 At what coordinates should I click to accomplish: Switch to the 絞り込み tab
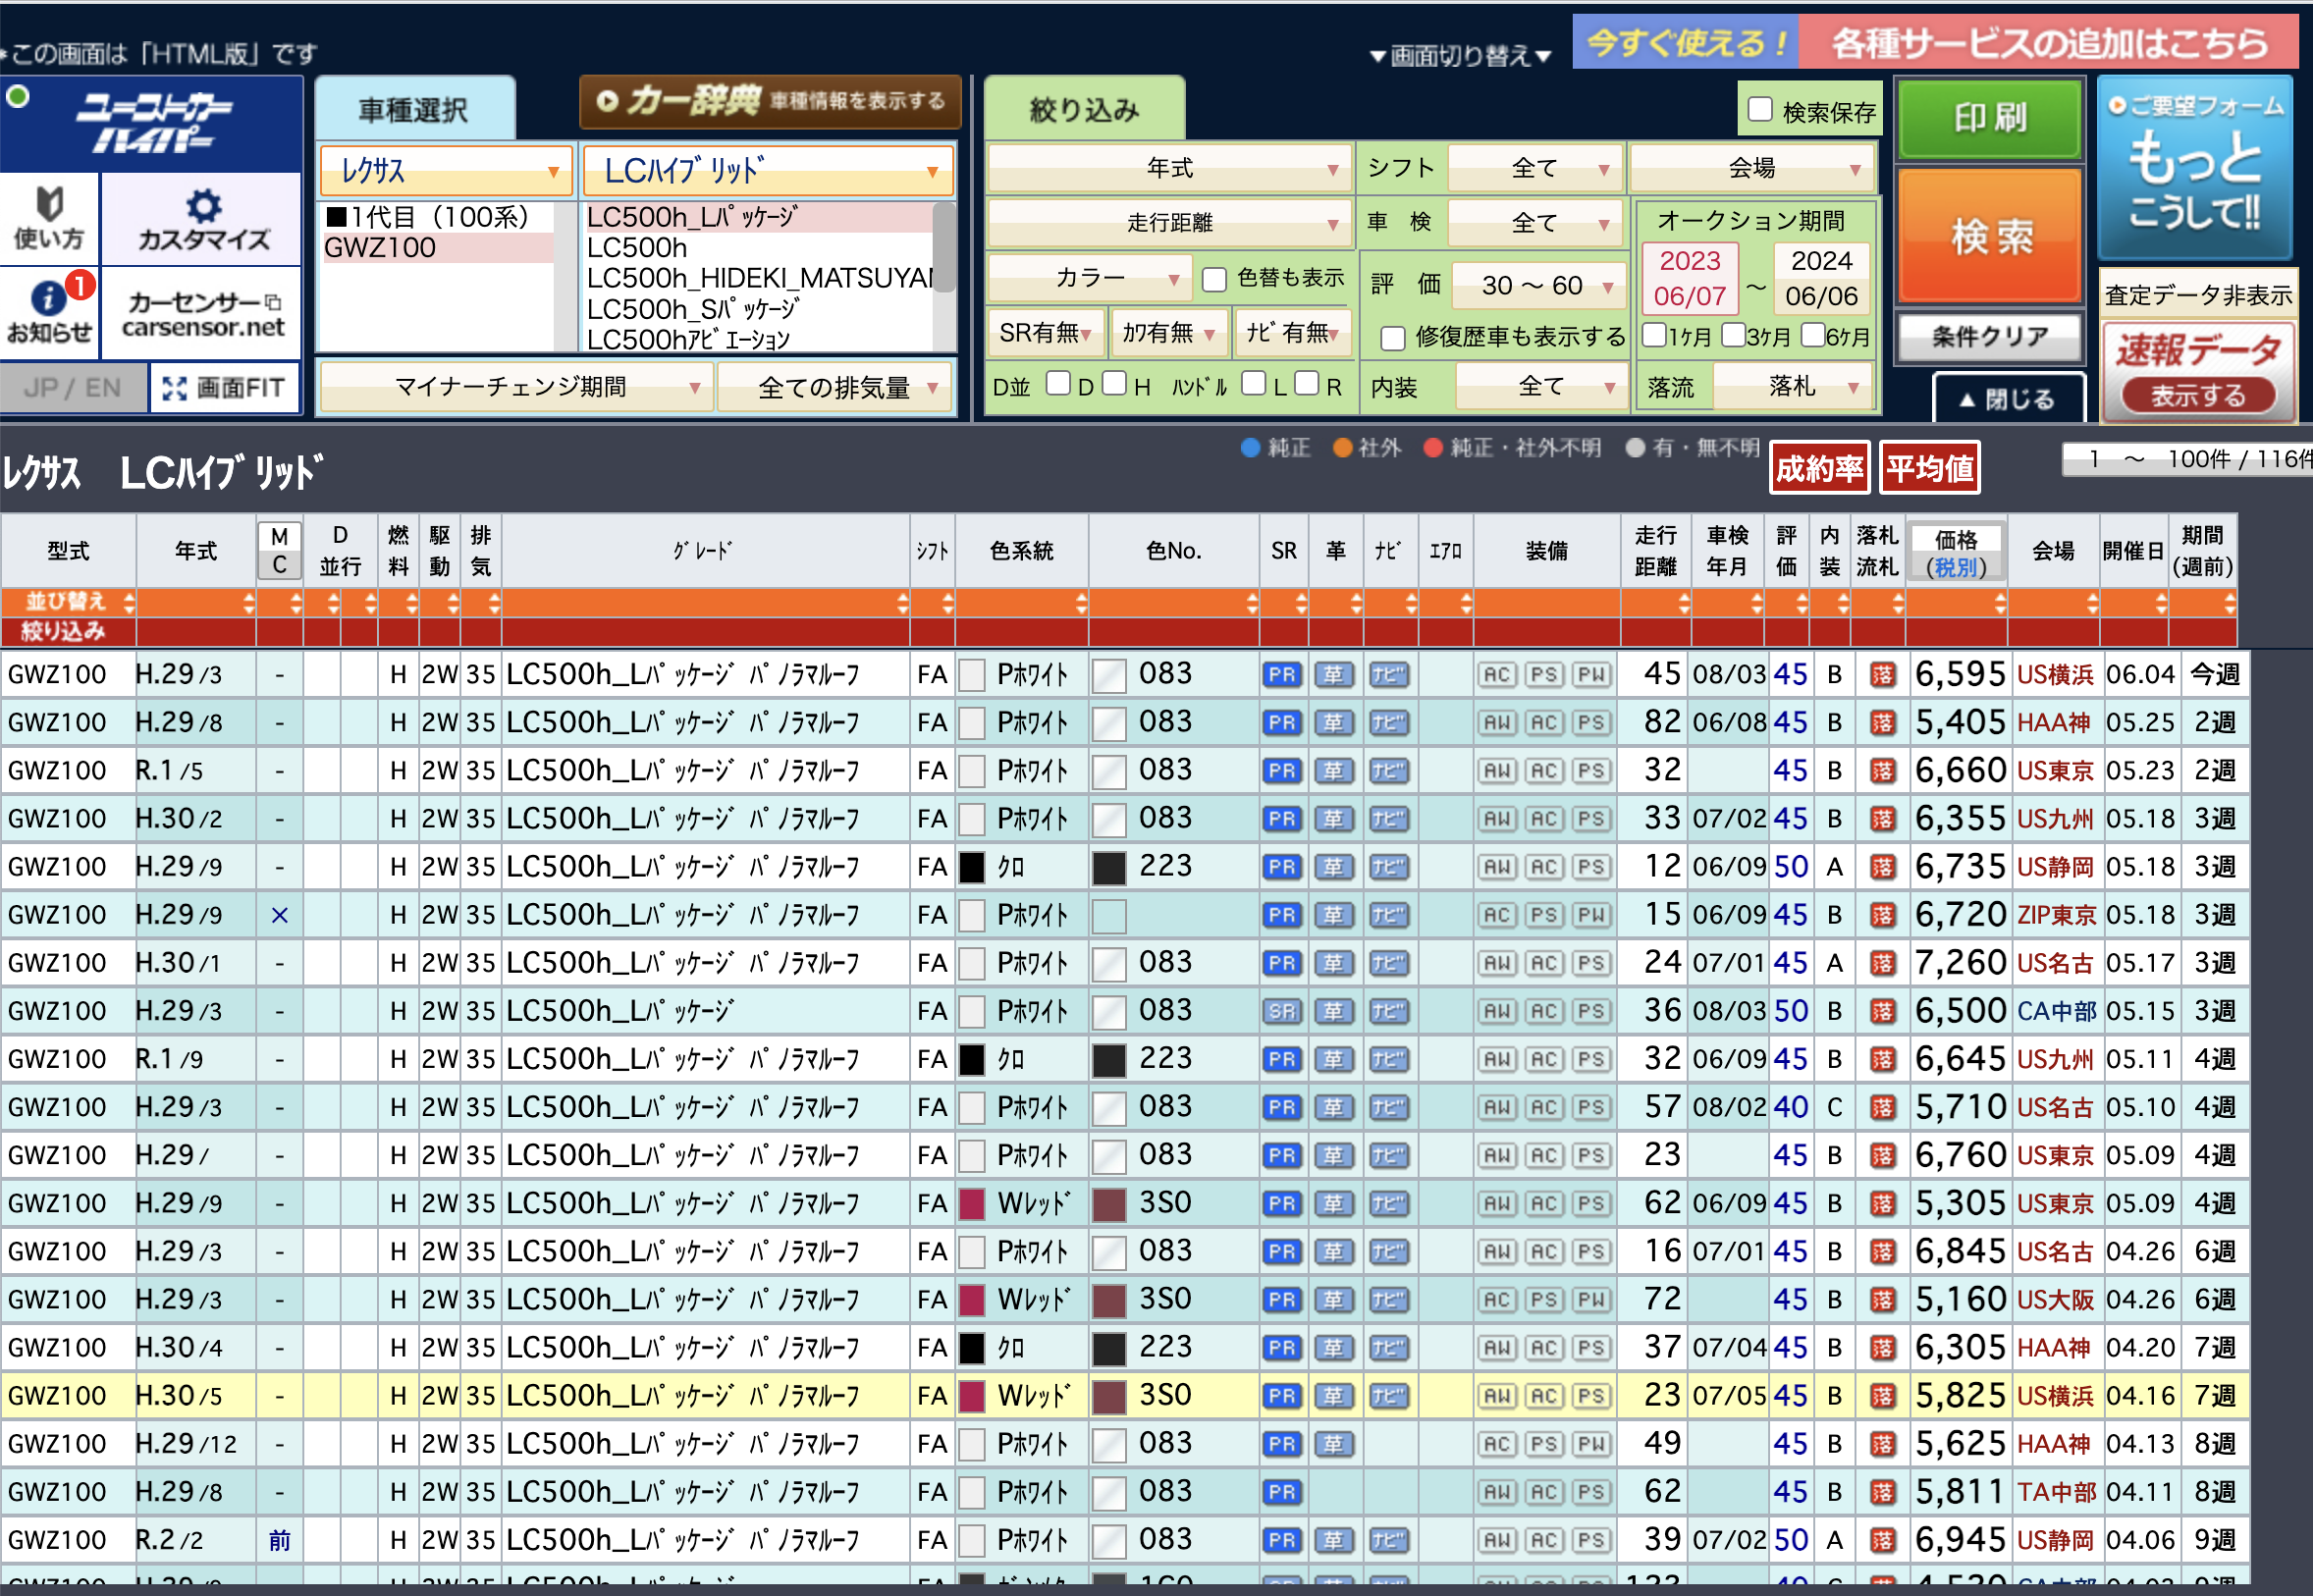(x=1084, y=109)
